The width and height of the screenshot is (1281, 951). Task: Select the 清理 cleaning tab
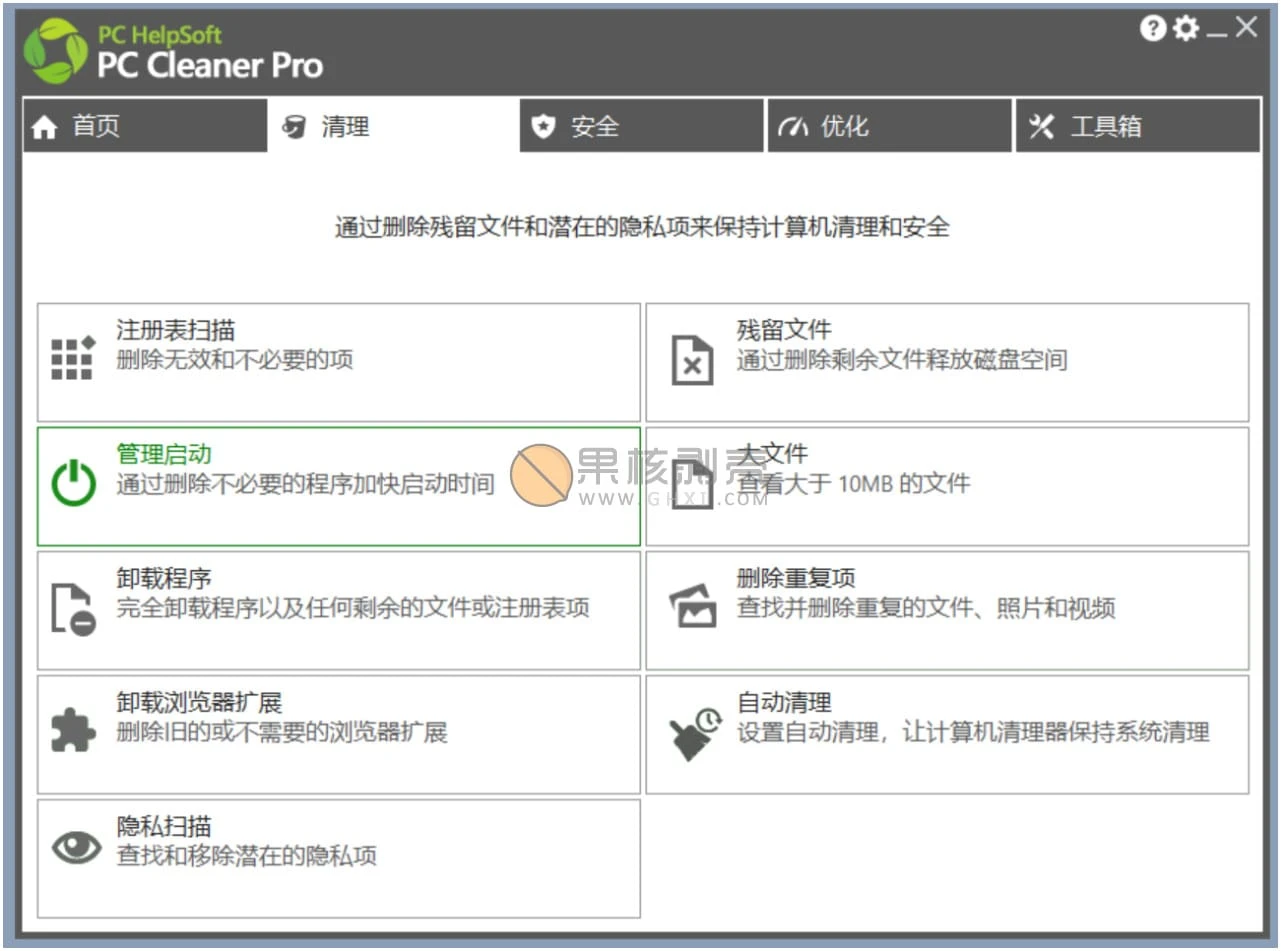click(393, 126)
